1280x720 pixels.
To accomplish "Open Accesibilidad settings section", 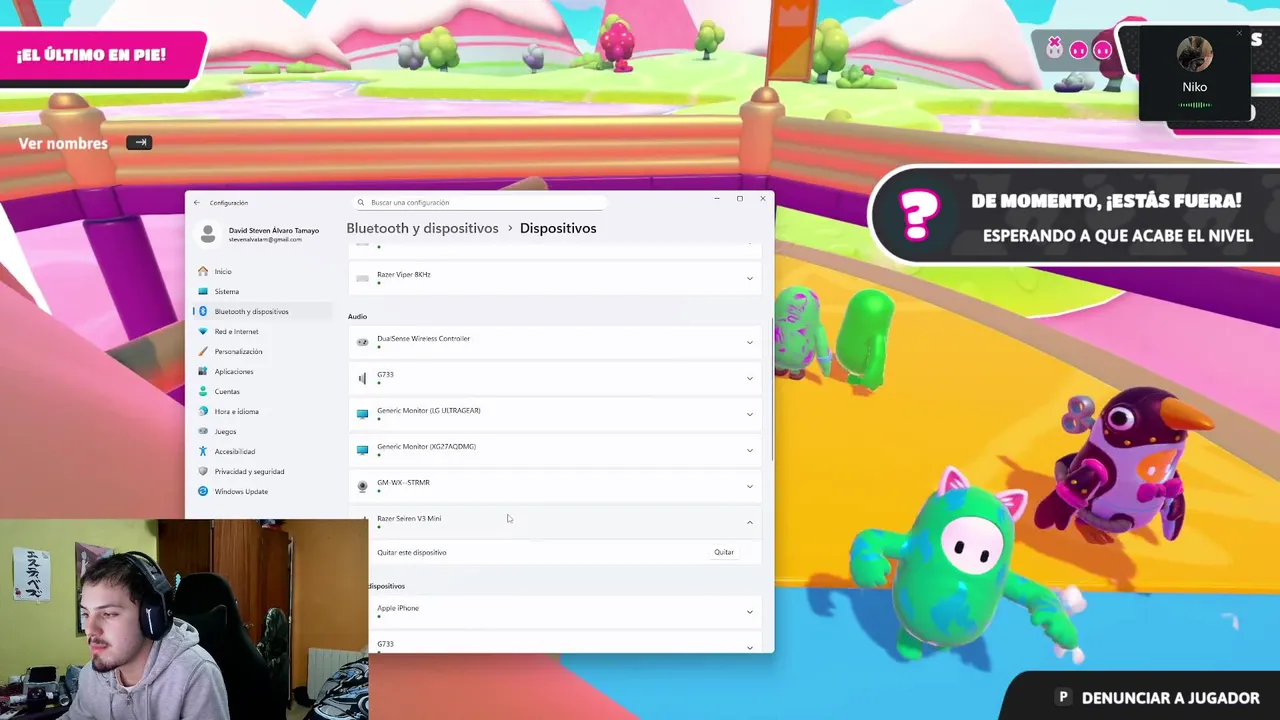I will (x=262, y=451).
